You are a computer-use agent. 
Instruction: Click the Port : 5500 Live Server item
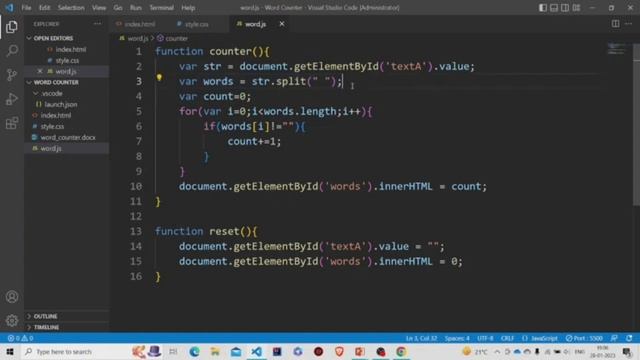tap(584, 338)
